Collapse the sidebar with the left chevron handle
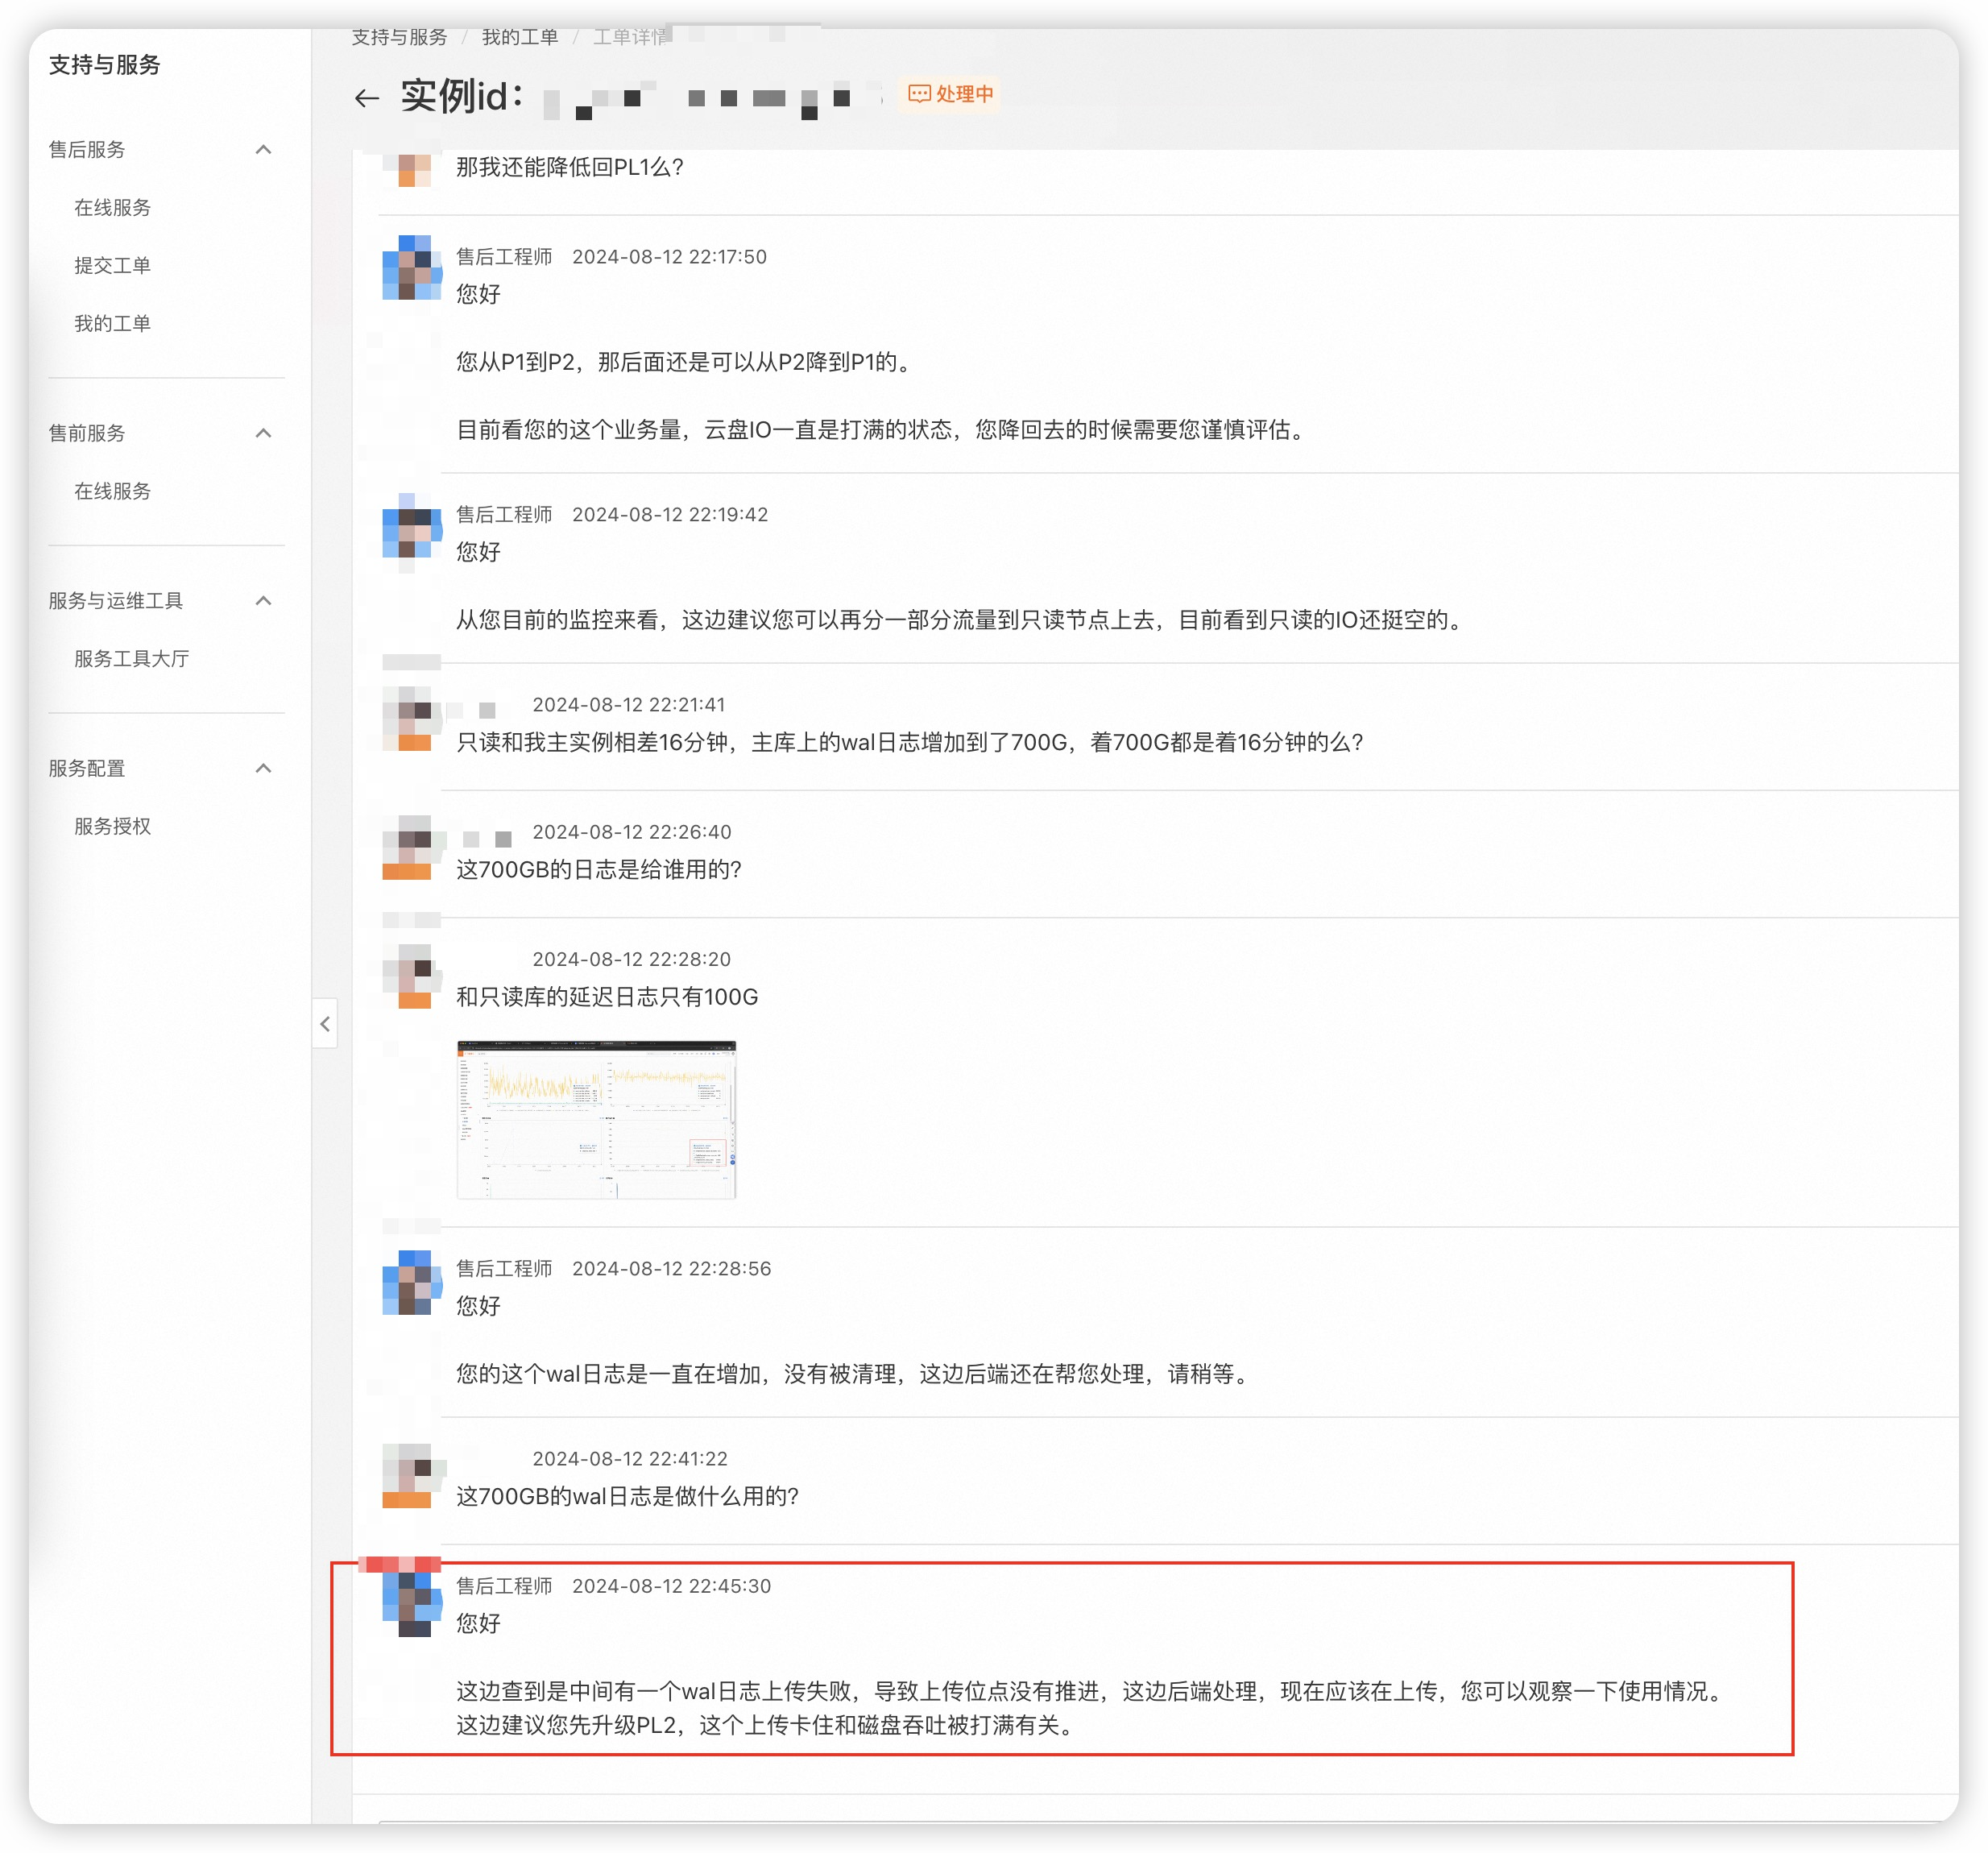1988x1853 pixels. 324,1023
